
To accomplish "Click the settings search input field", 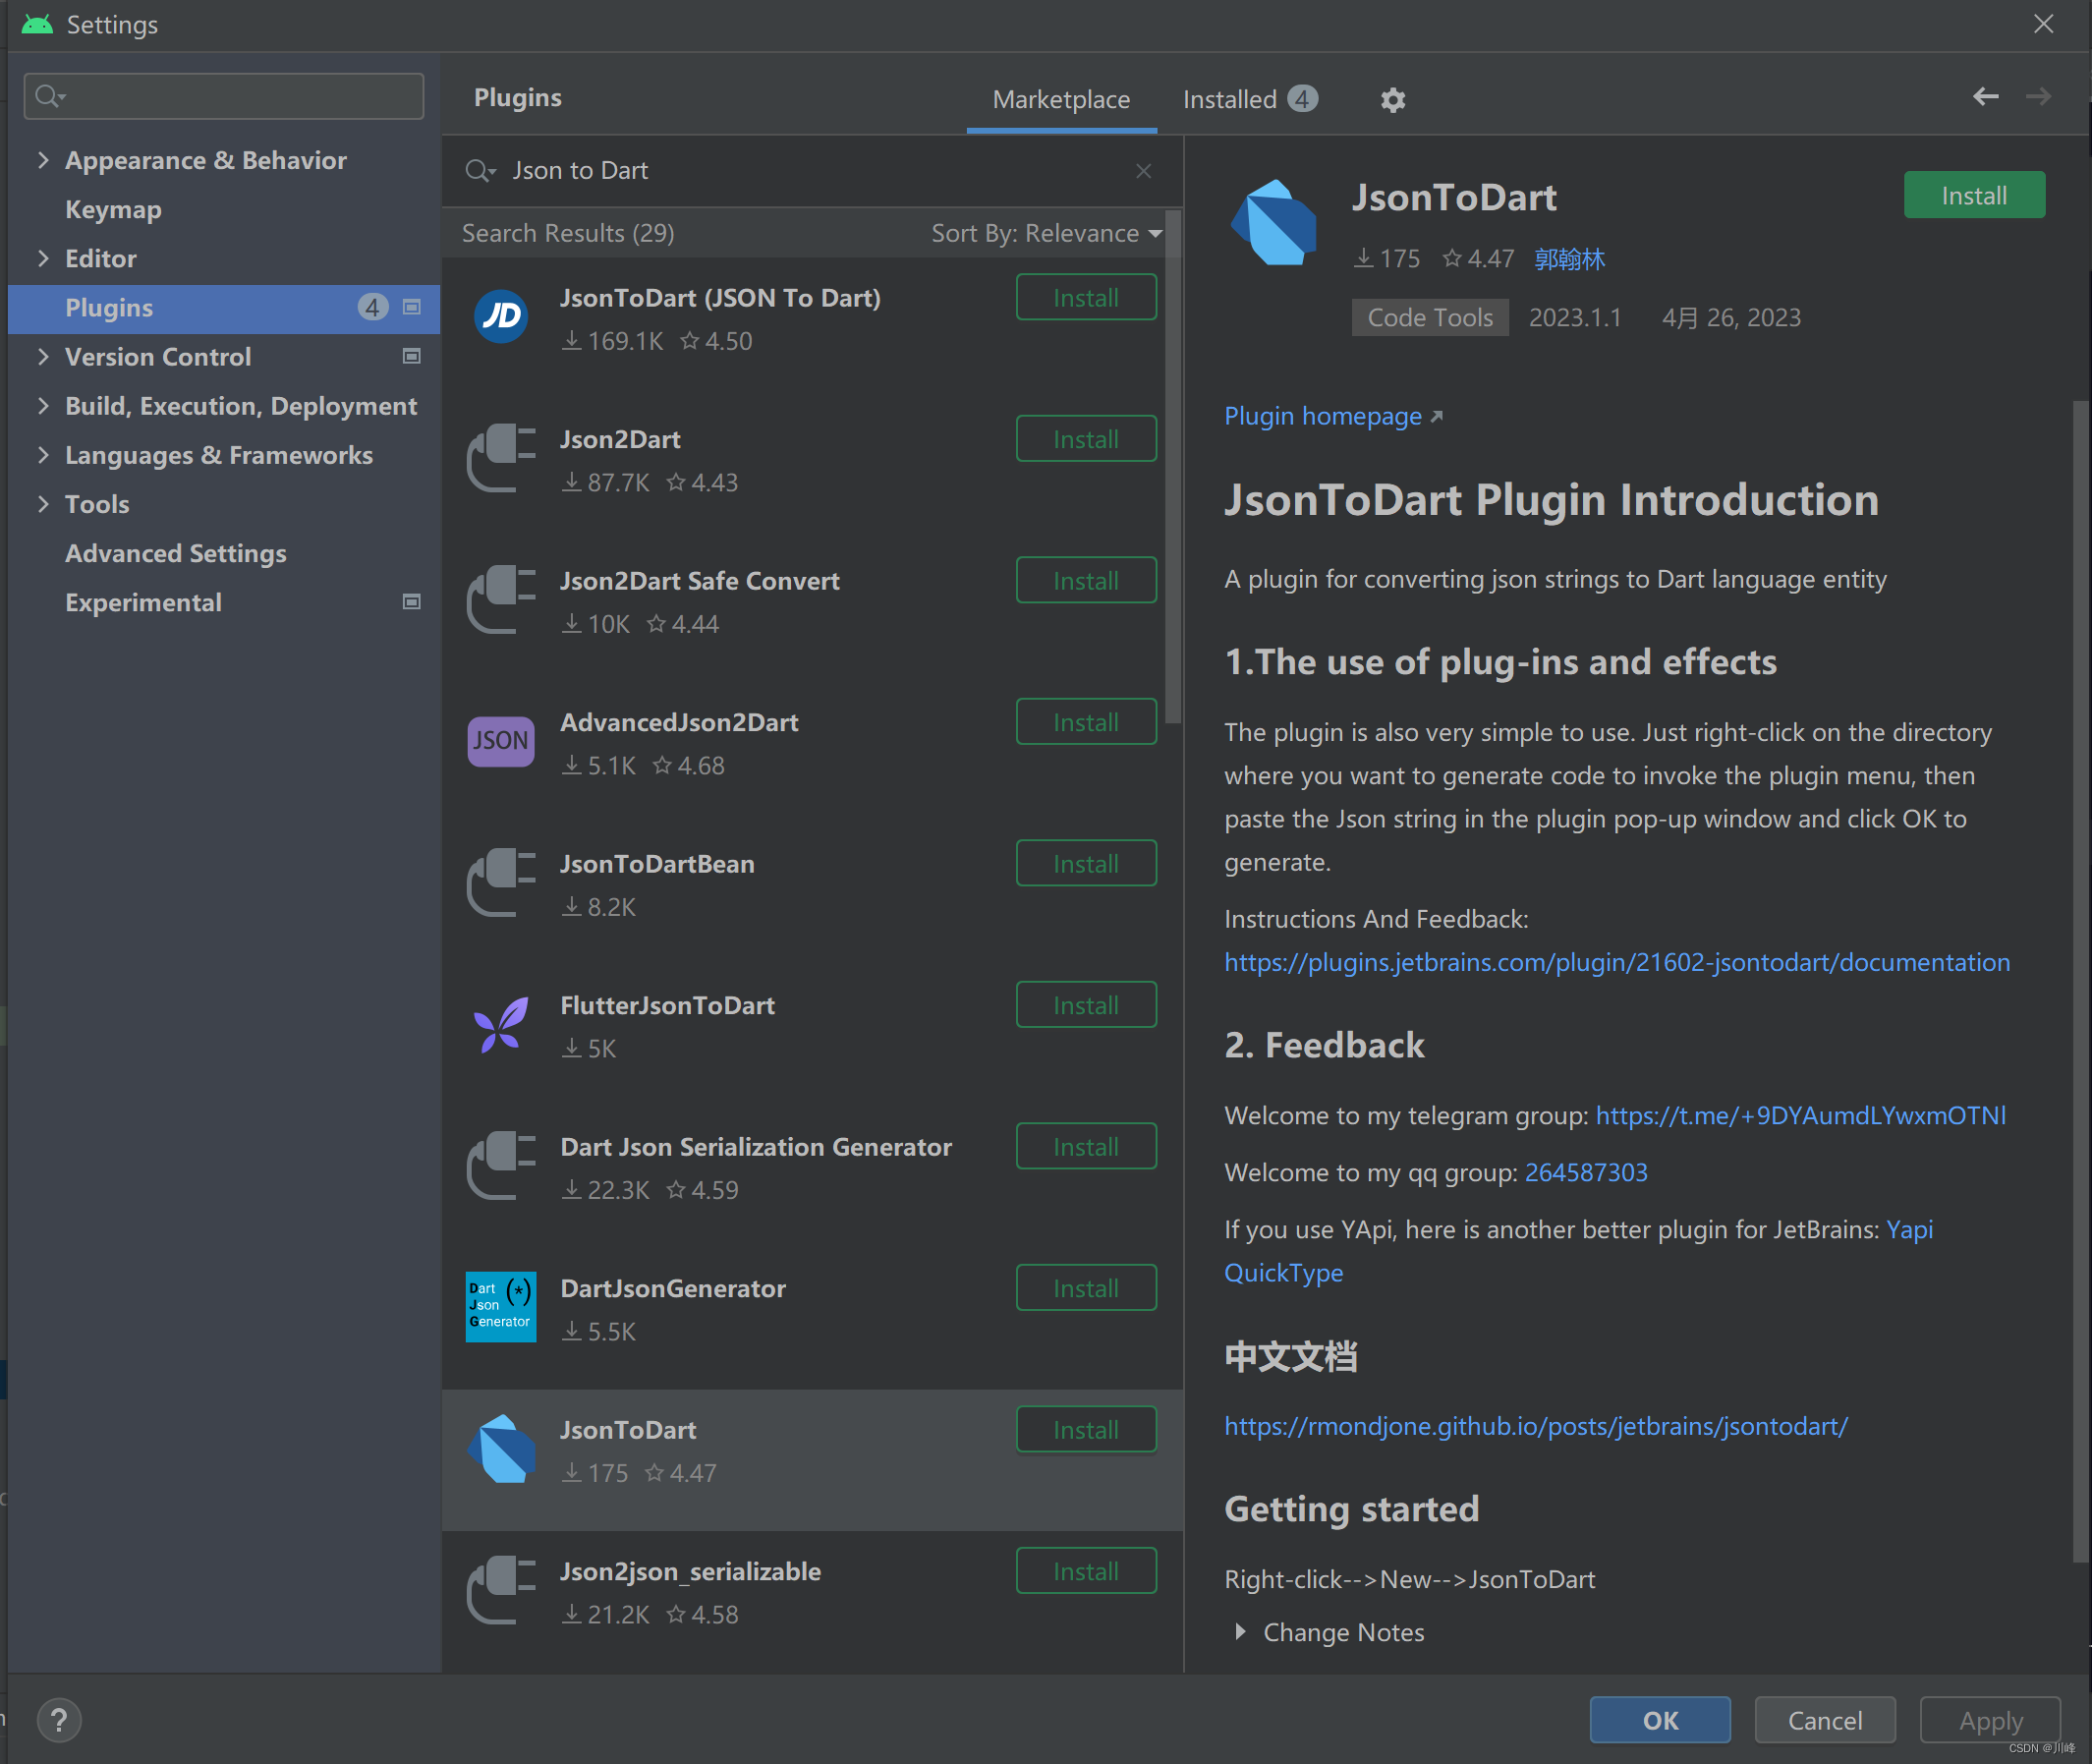I will point(224,96).
